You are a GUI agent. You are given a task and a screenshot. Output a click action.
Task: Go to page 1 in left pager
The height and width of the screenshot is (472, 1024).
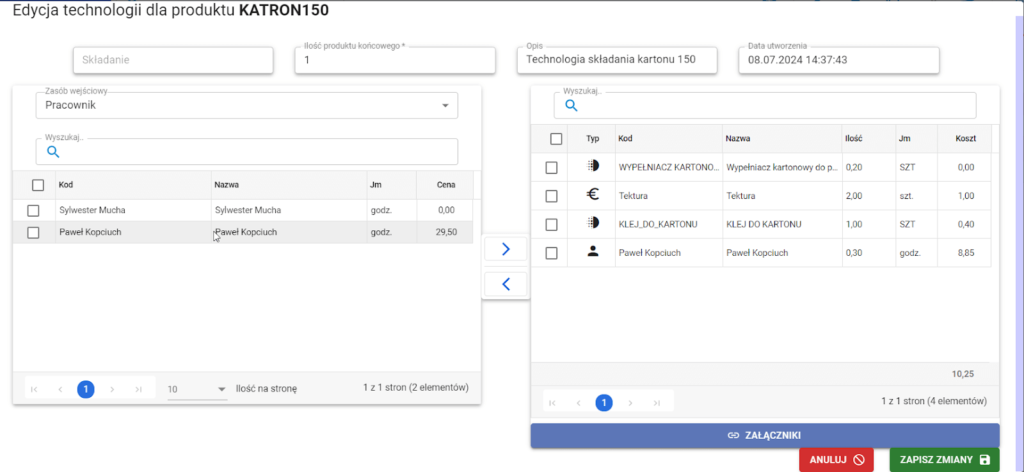click(86, 389)
